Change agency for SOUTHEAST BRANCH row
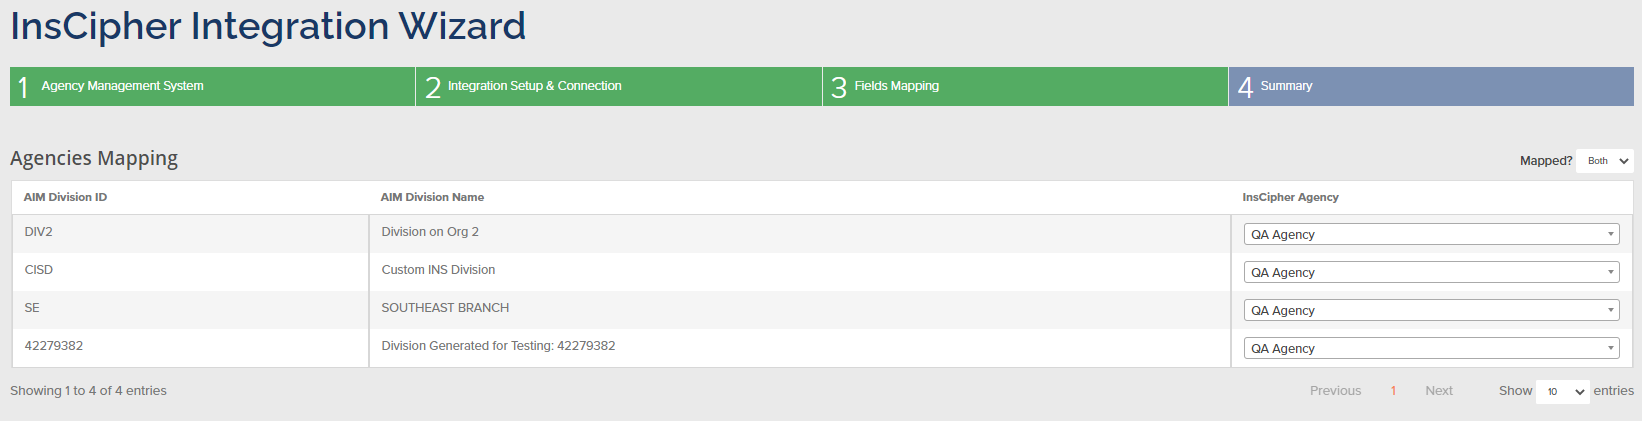 coord(1431,311)
